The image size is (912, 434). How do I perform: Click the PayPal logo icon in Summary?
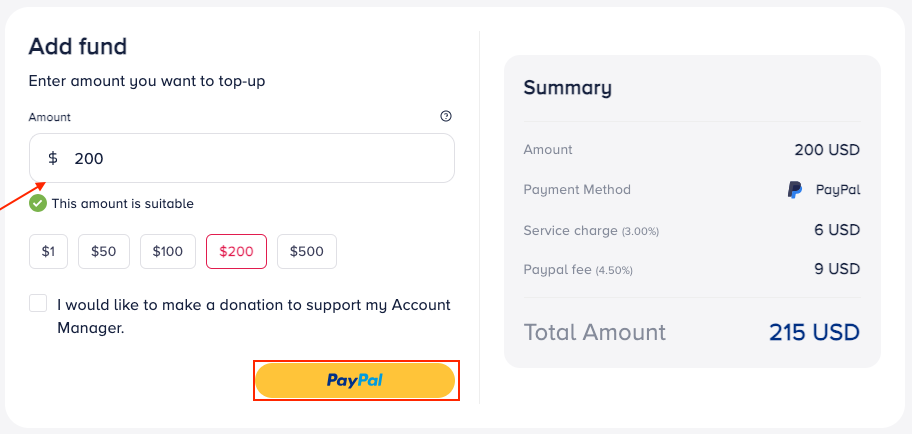click(795, 189)
